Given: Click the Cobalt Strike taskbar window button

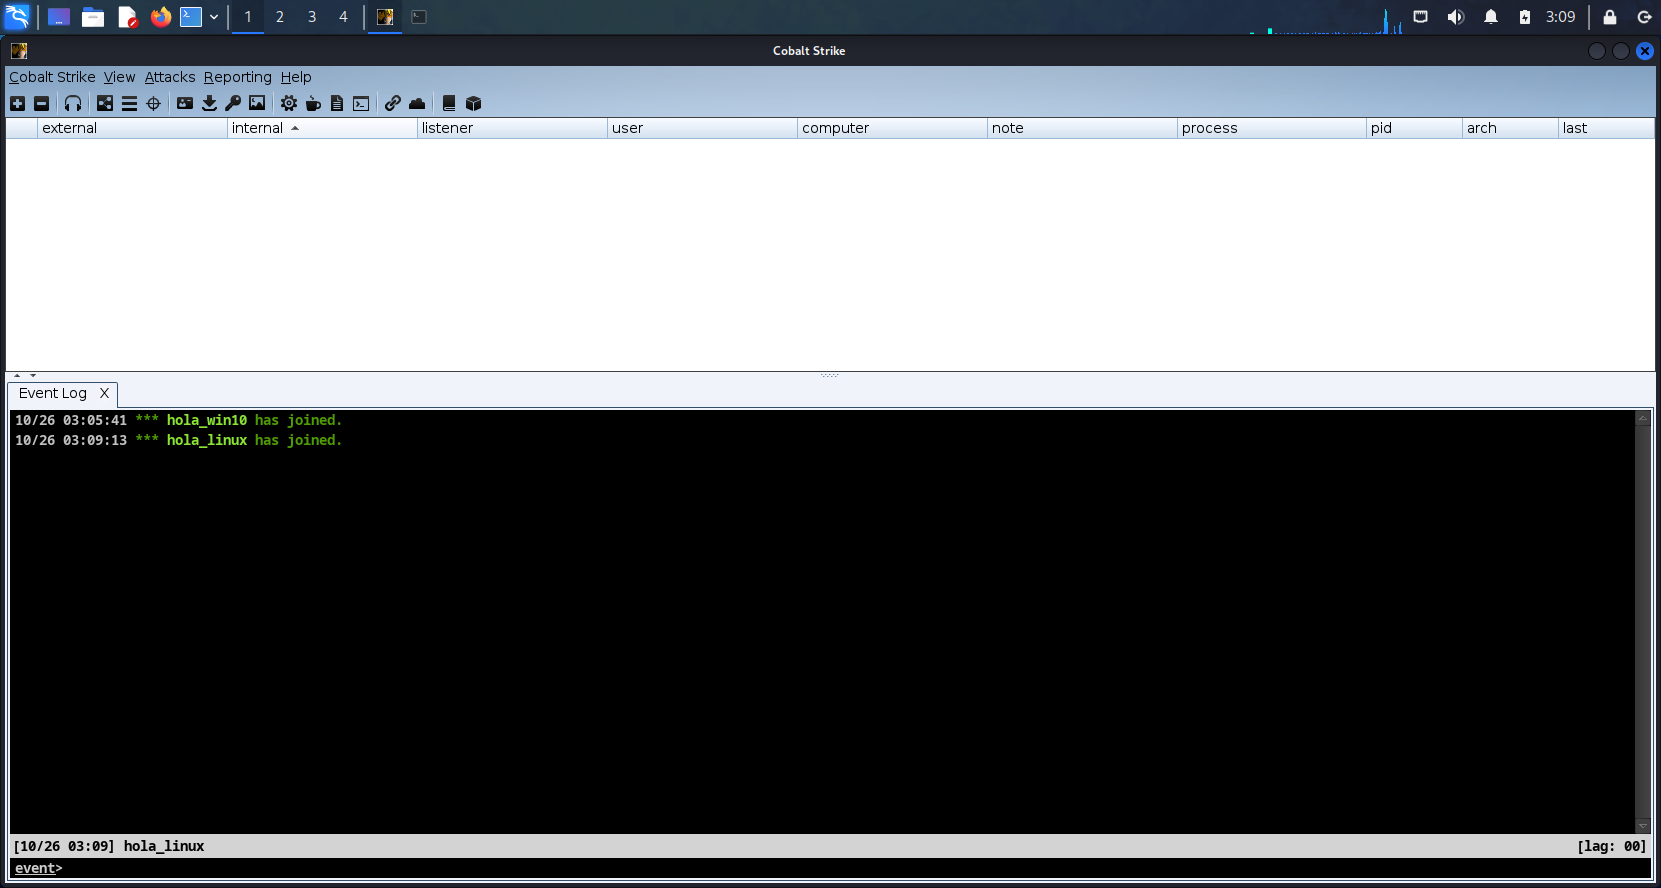Looking at the screenshot, I should coord(385,17).
